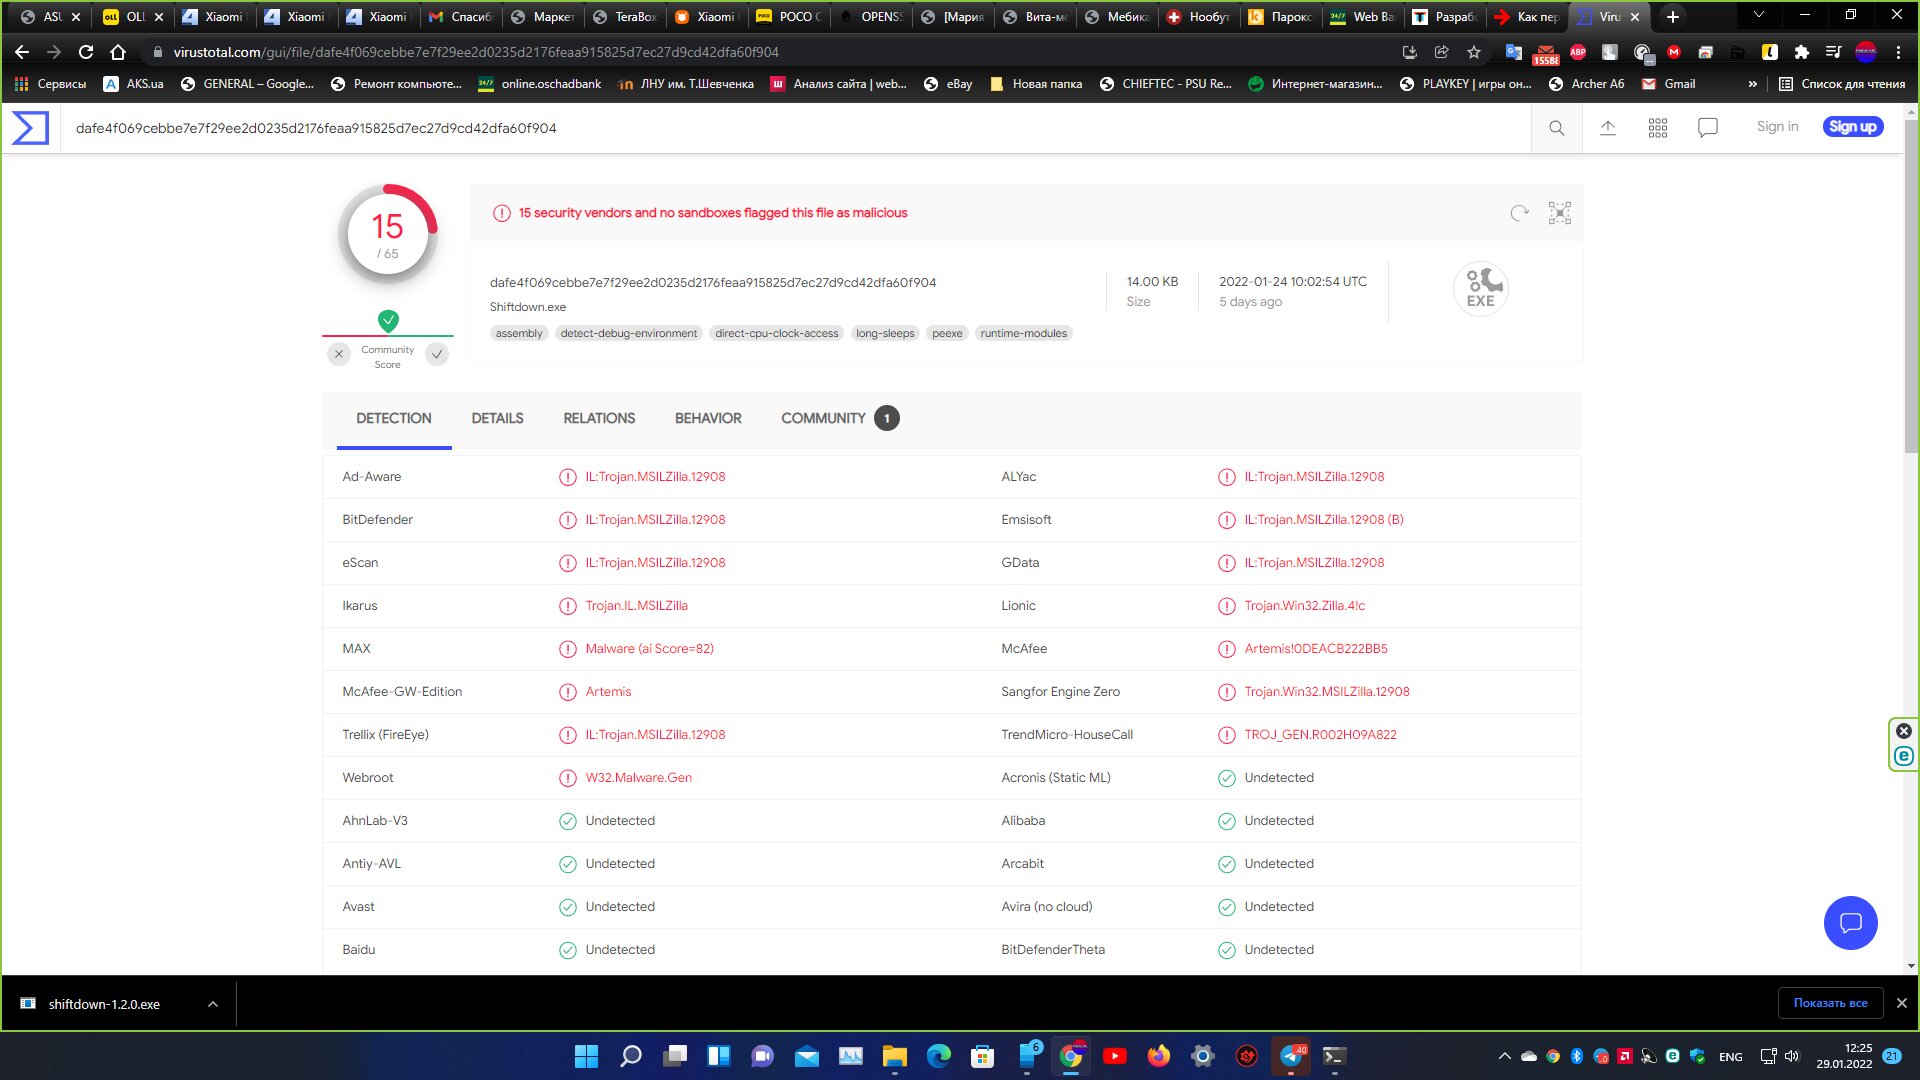Image resolution: width=1920 pixels, height=1080 pixels.
Task: Vote positive with the community check icon
Action: point(437,354)
